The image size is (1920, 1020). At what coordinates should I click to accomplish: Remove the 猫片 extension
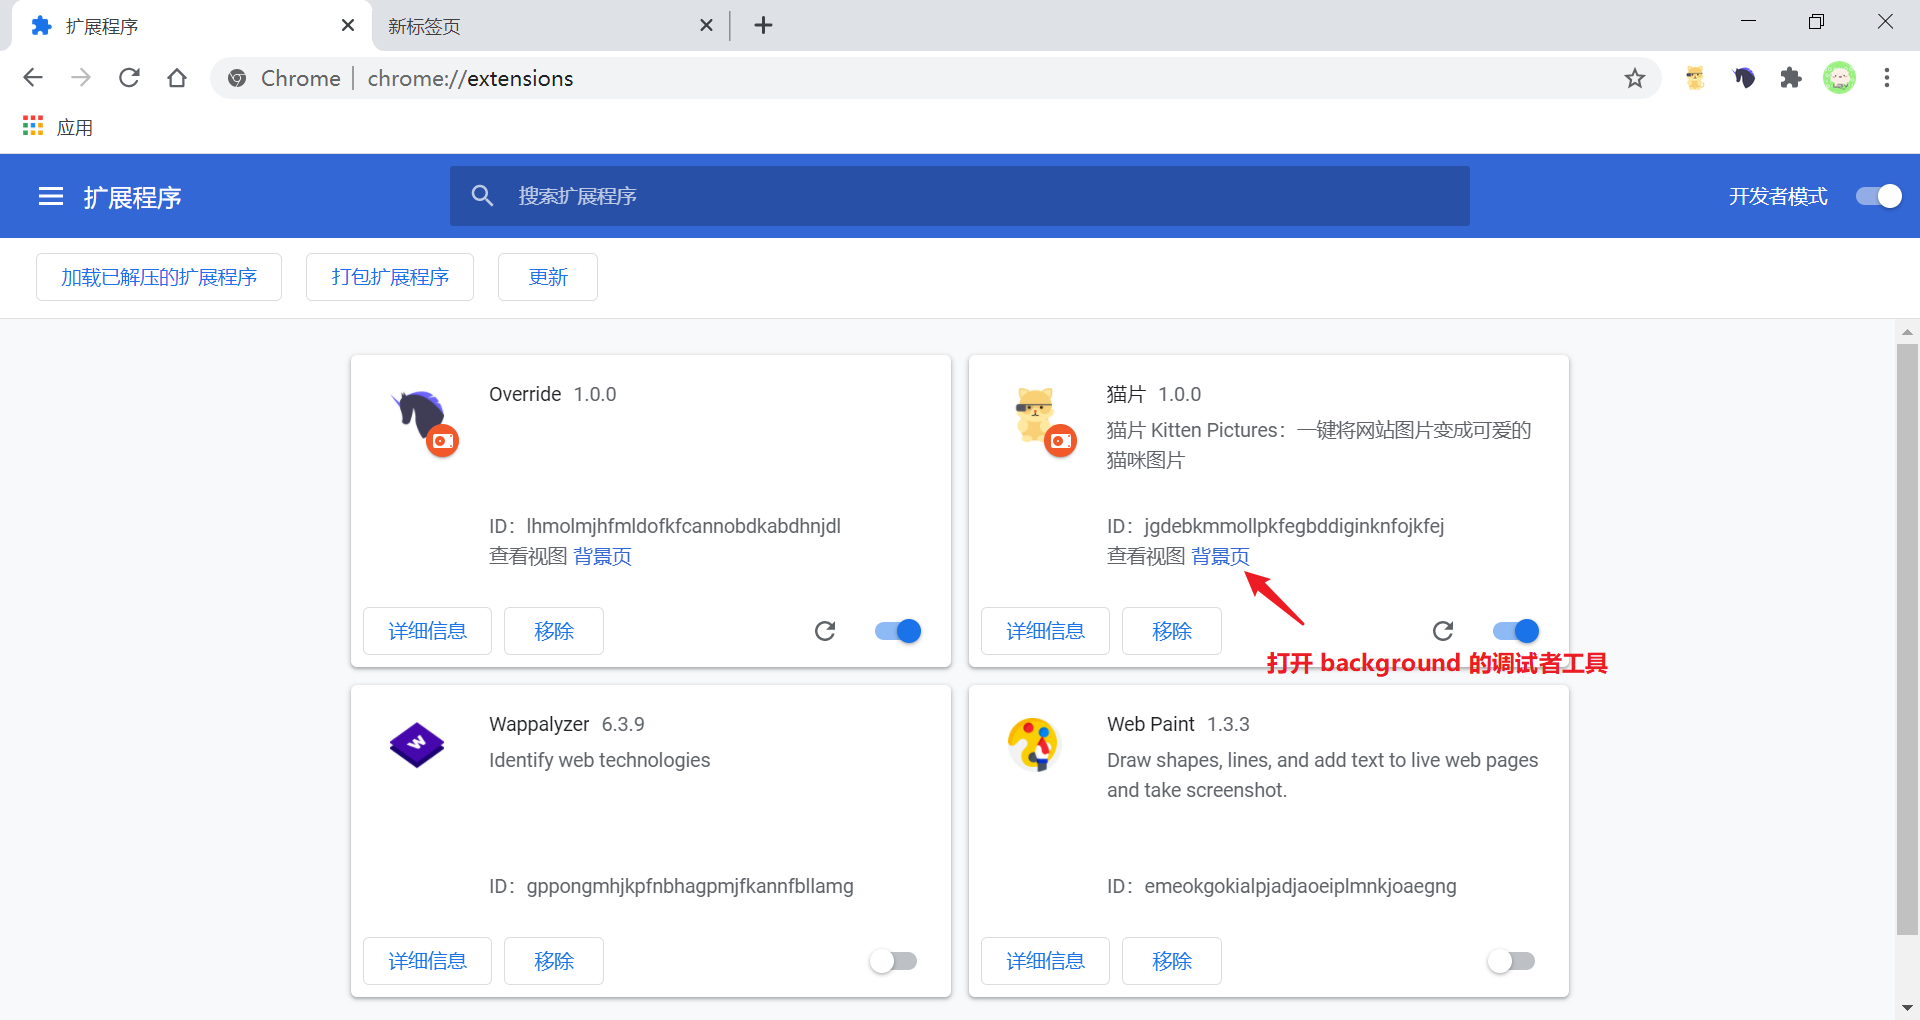pos(1172,631)
